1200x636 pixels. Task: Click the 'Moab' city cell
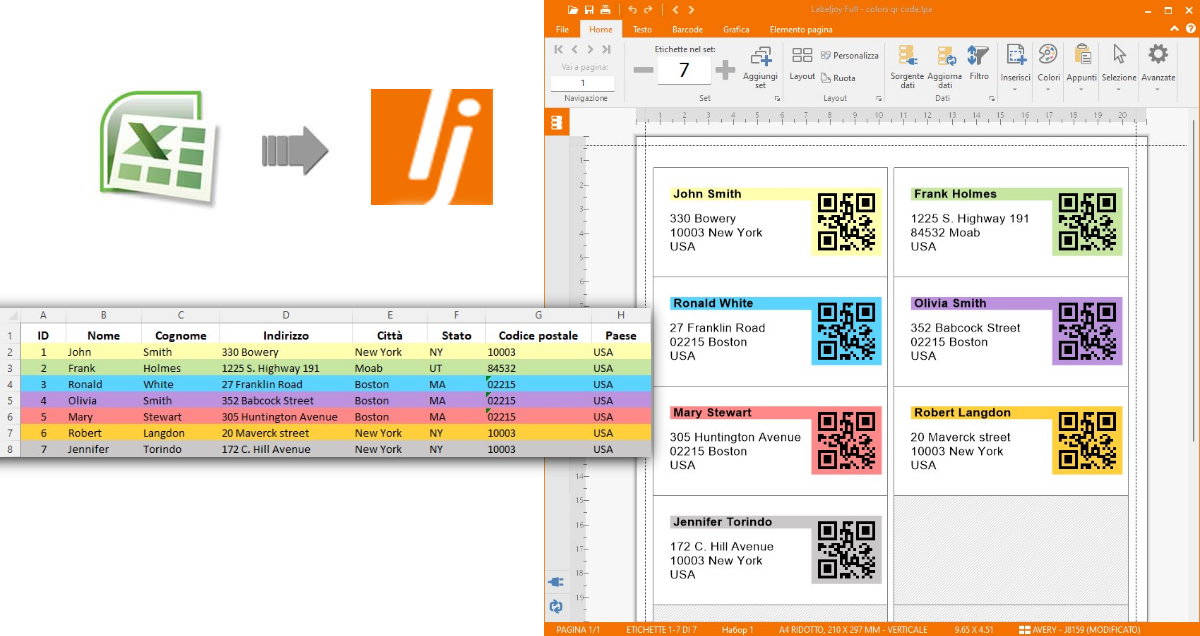389,368
